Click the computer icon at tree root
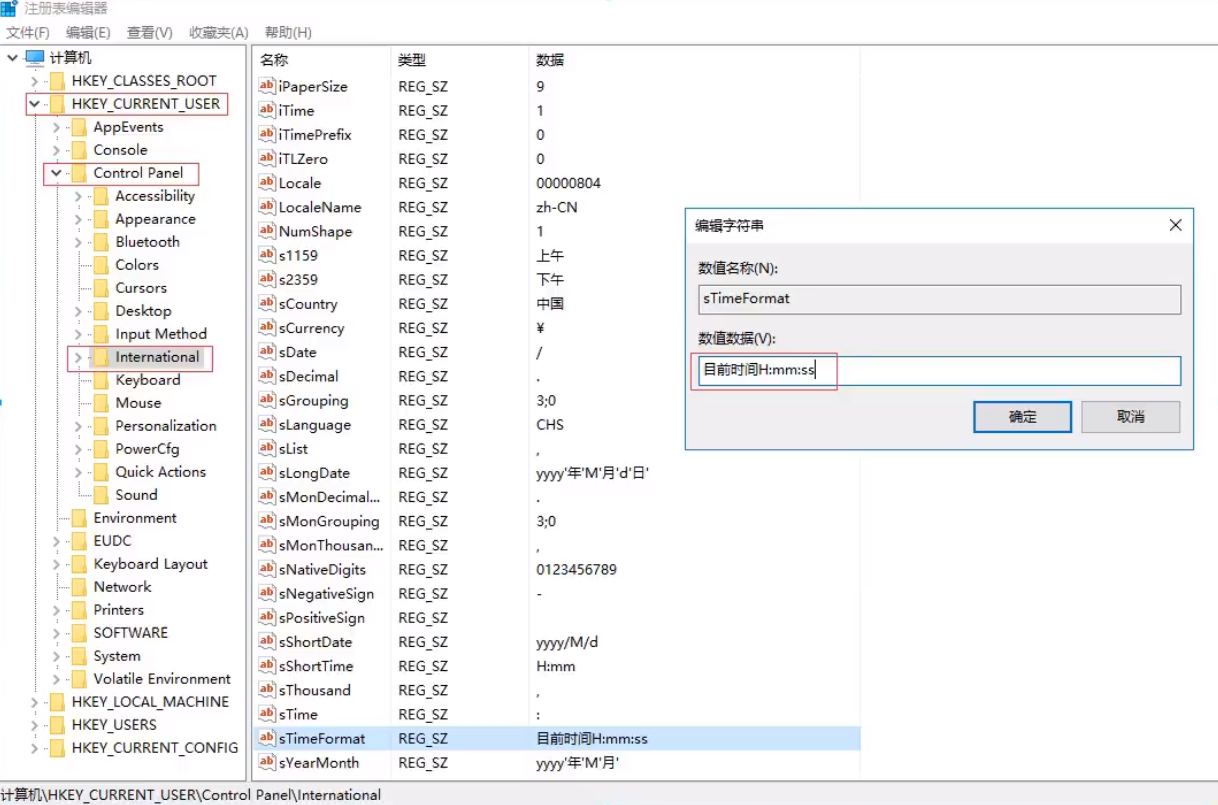This screenshot has height=805, width=1218. pyautogui.click(x=35, y=58)
